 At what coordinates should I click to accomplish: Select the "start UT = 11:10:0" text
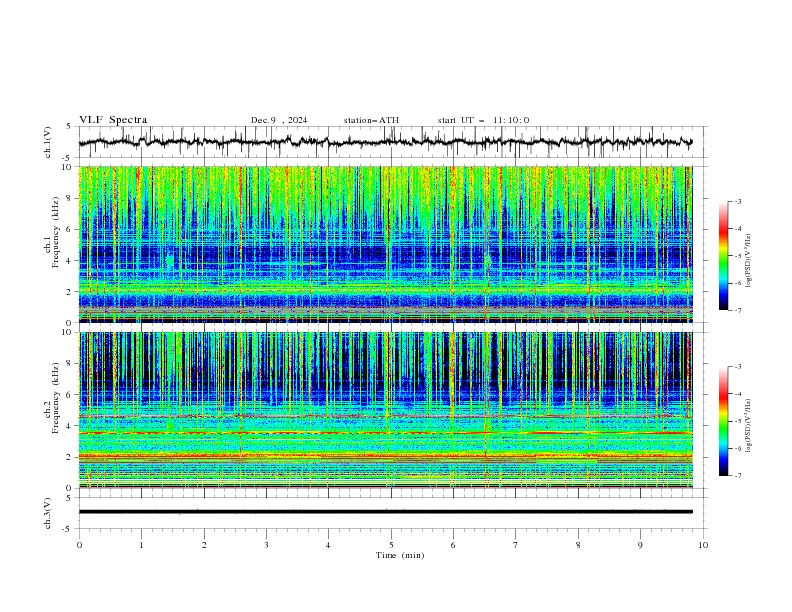(x=483, y=120)
